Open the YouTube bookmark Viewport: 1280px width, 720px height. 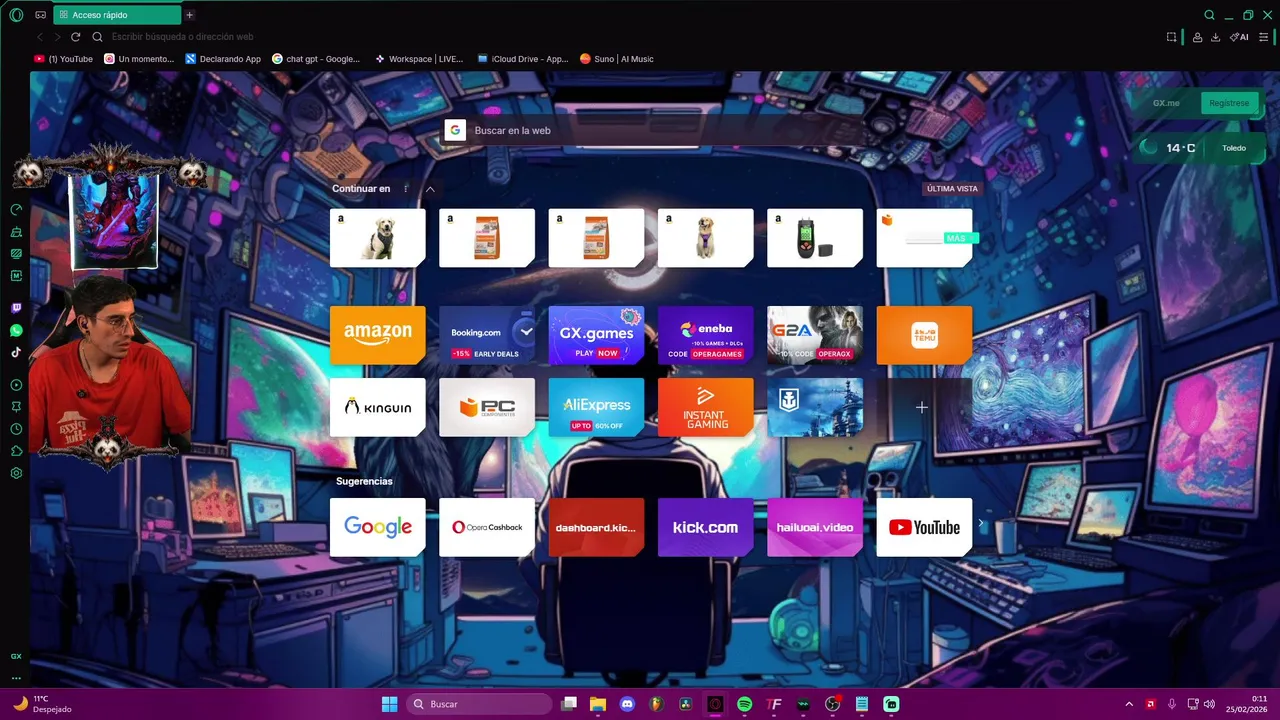[64, 59]
